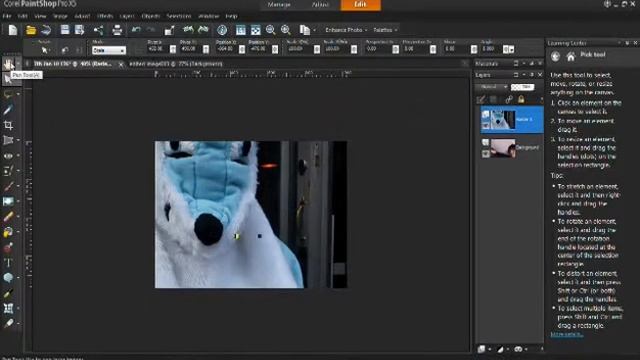This screenshot has width=640, height=360.
Task: Select the Freehand Selection lasso tool
Action: pos(8,94)
